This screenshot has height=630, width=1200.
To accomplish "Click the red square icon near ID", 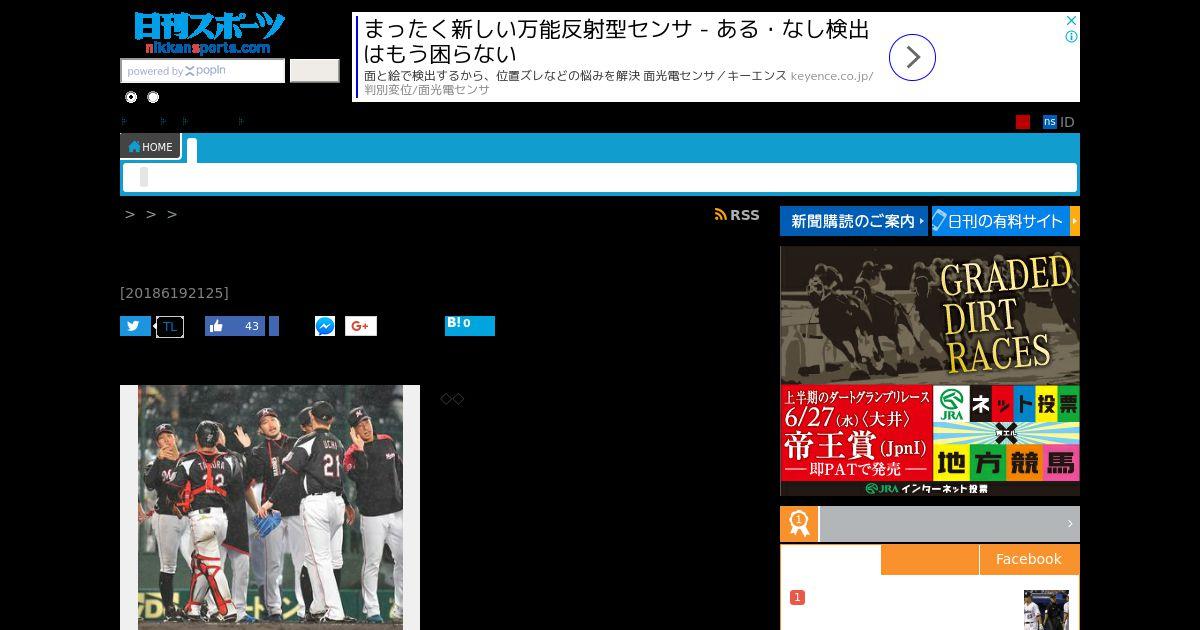I will [1023, 122].
